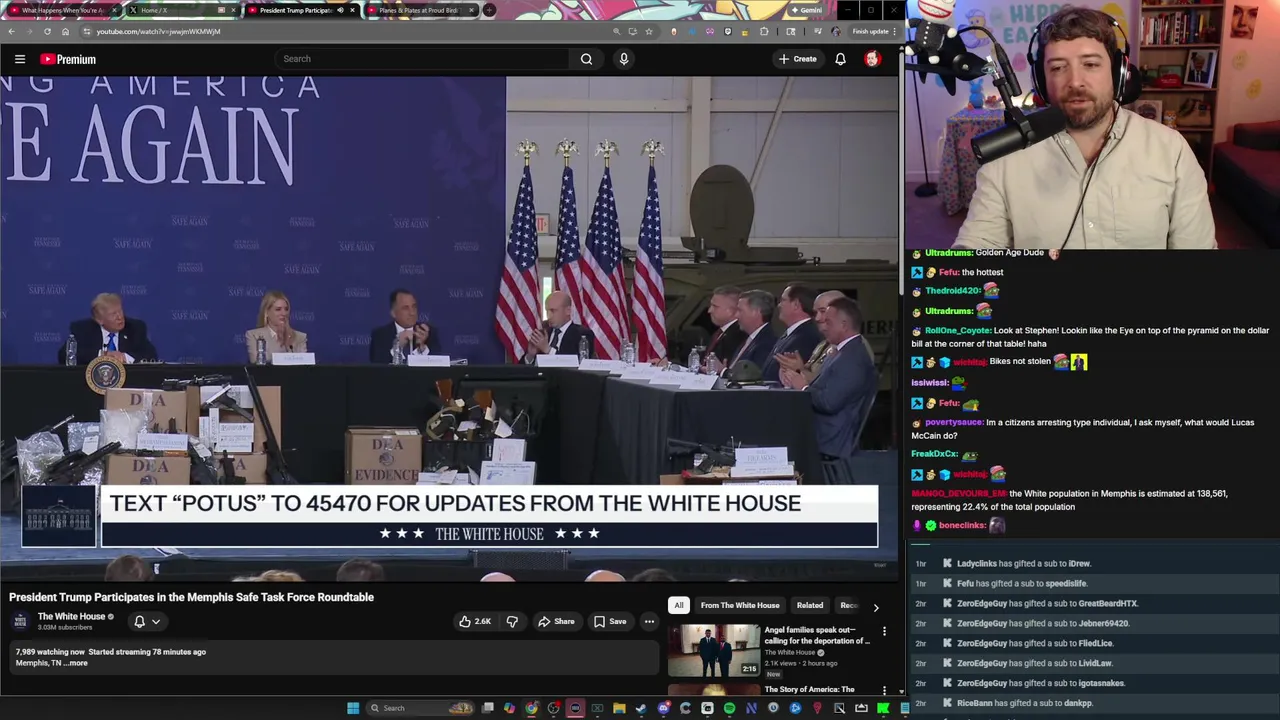The width and height of the screenshot is (1280, 720).
Task: Select From The White House chip
Action: (740, 605)
